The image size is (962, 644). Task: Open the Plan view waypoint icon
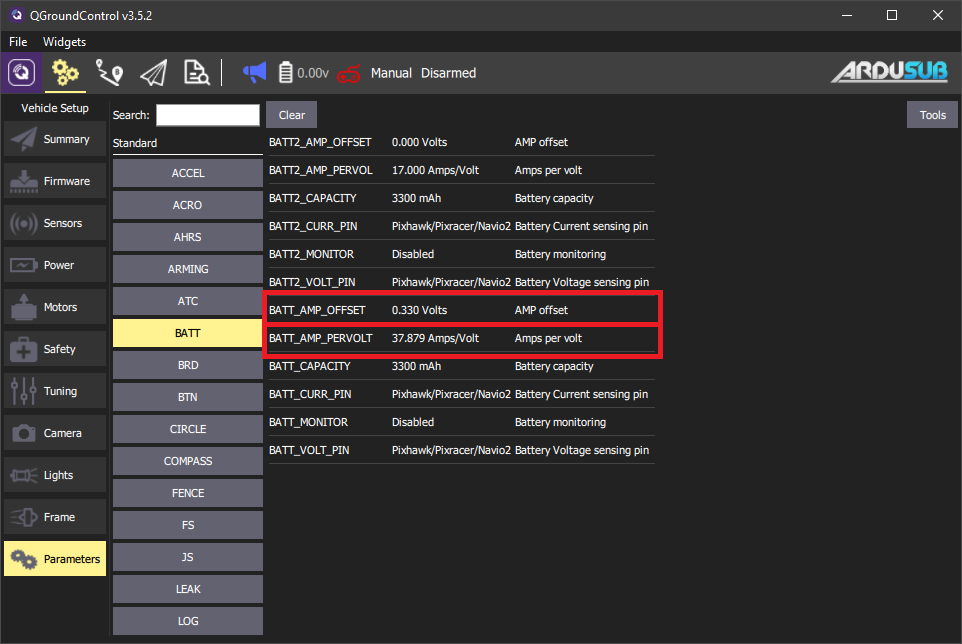[110, 73]
